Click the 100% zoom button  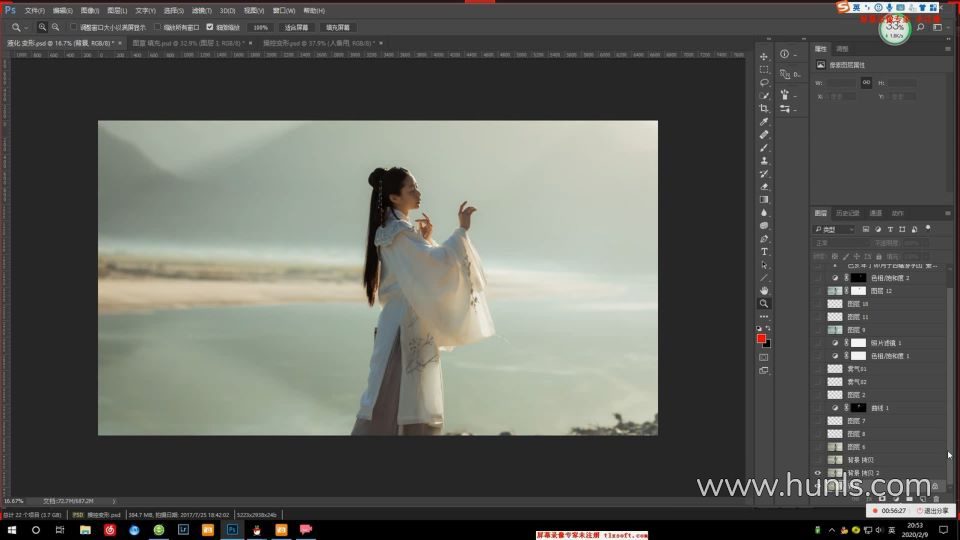[261, 28]
